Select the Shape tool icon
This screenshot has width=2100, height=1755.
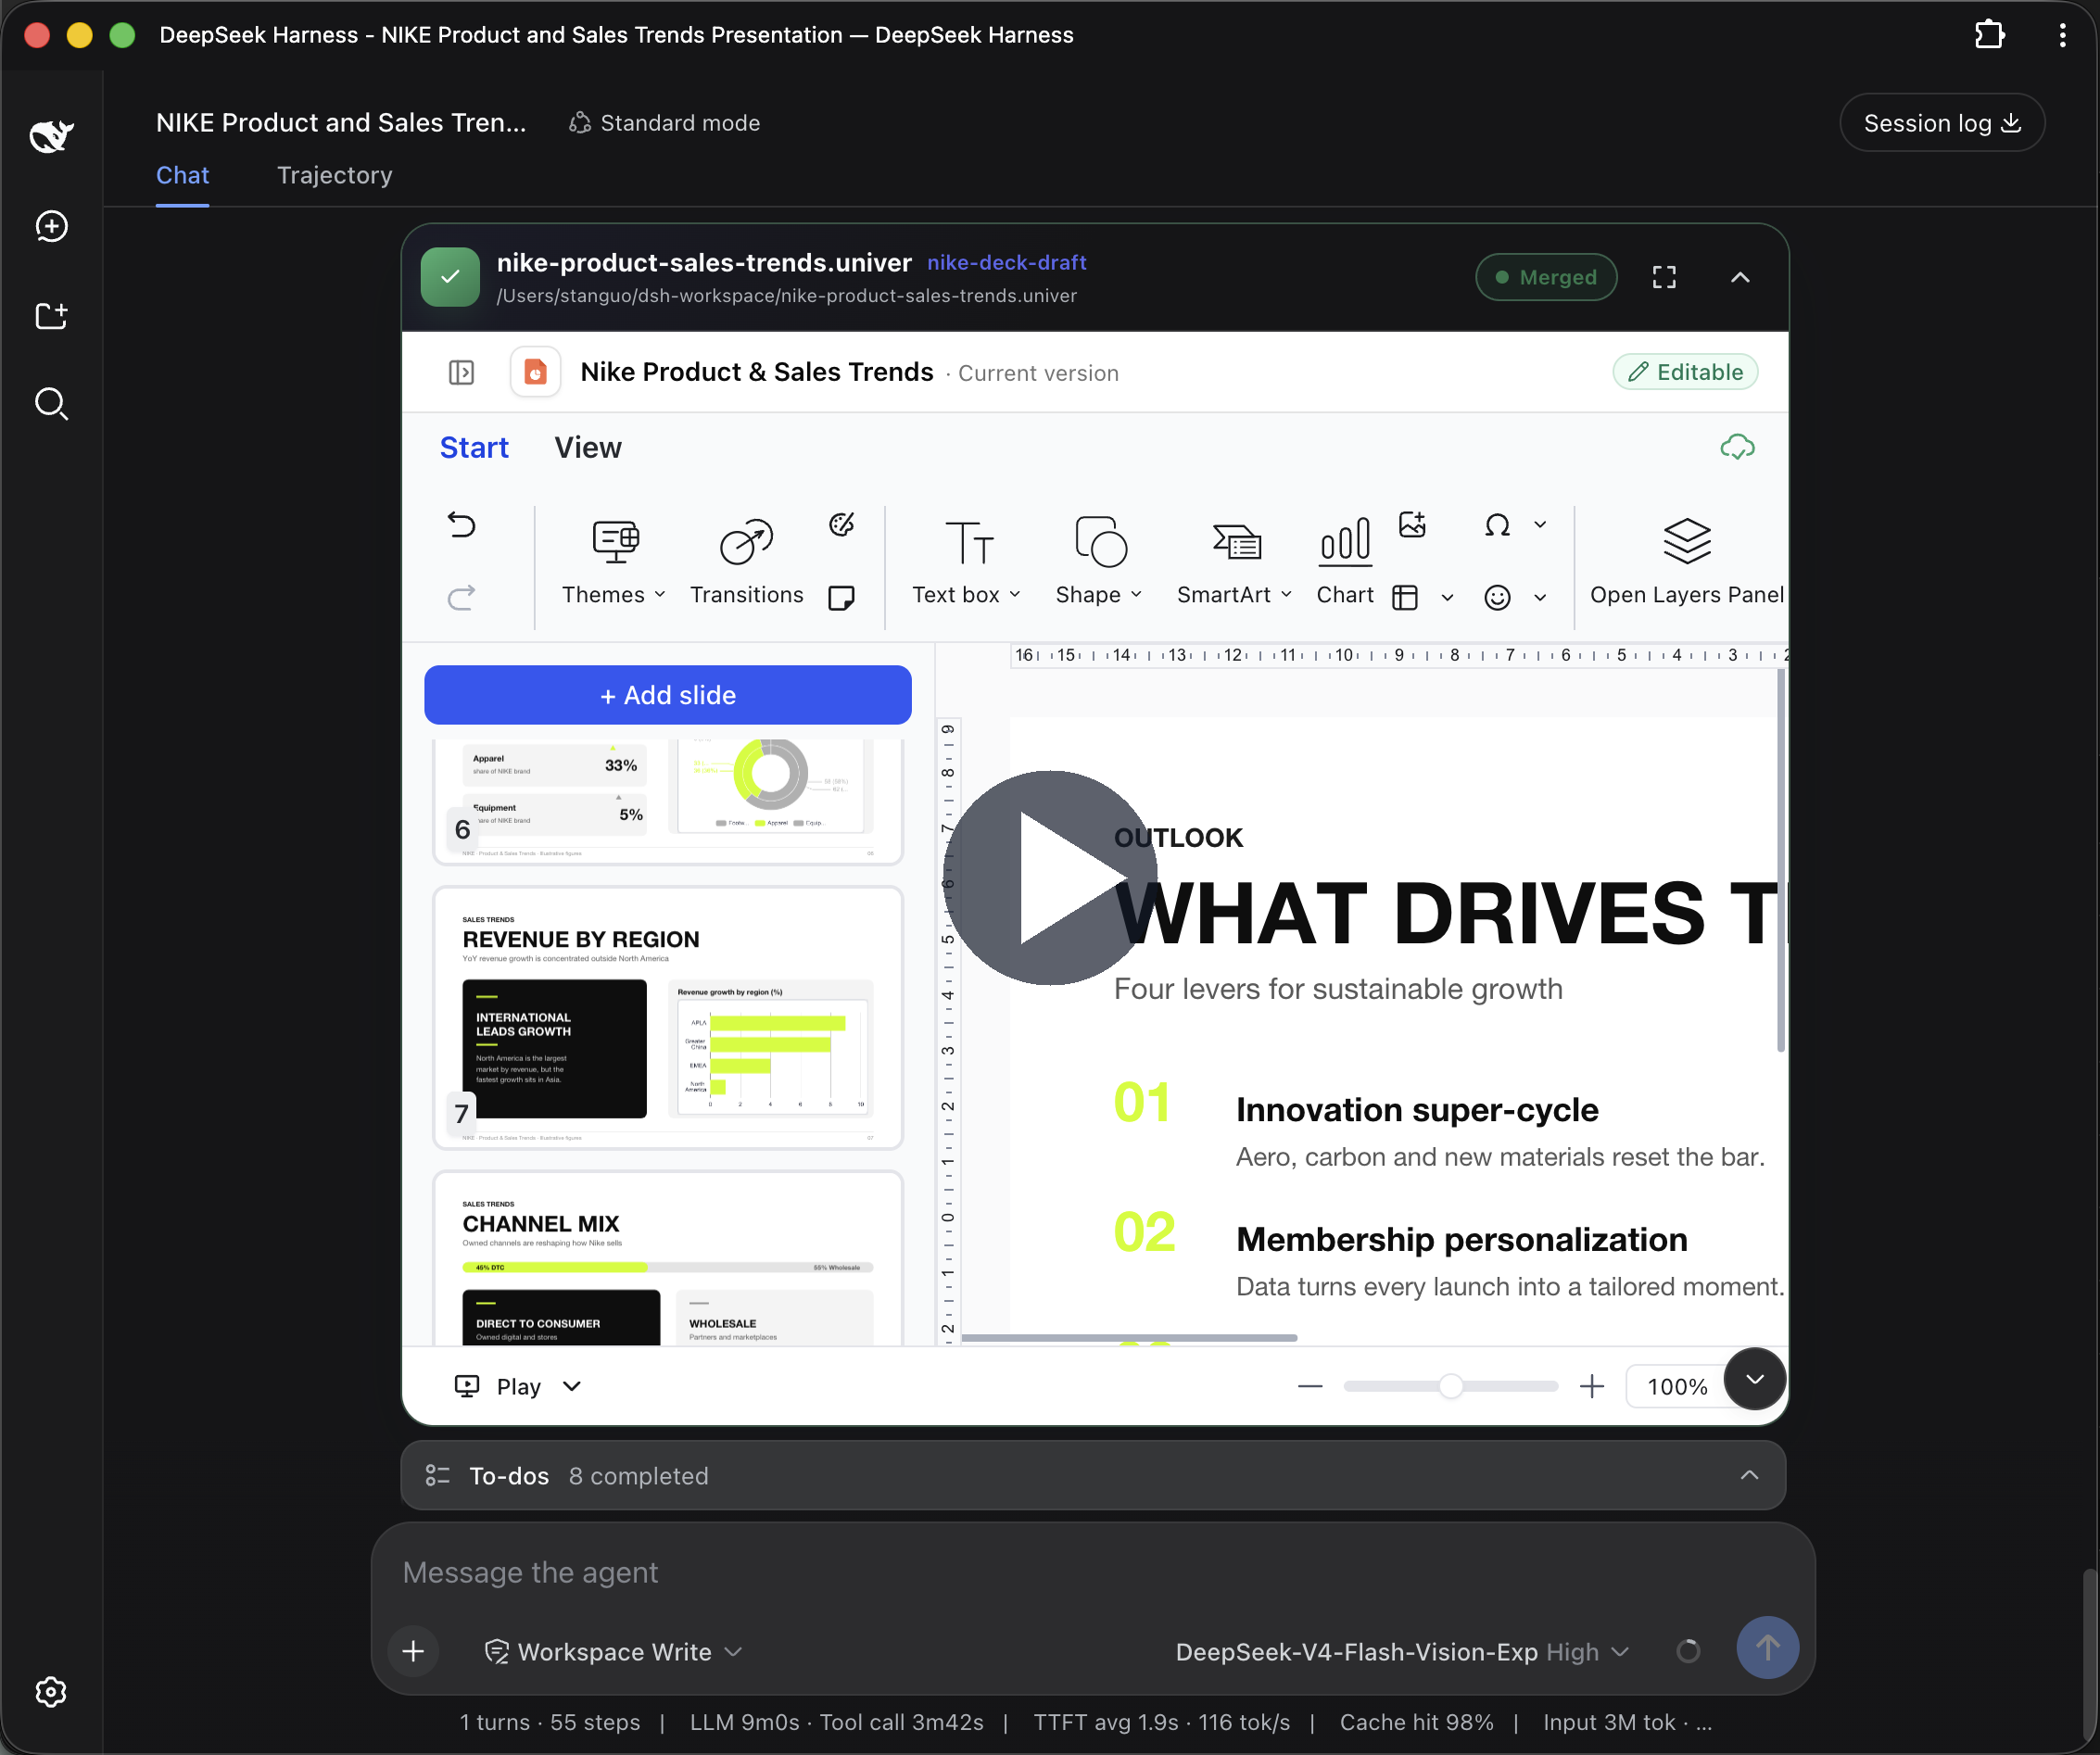tap(1100, 541)
